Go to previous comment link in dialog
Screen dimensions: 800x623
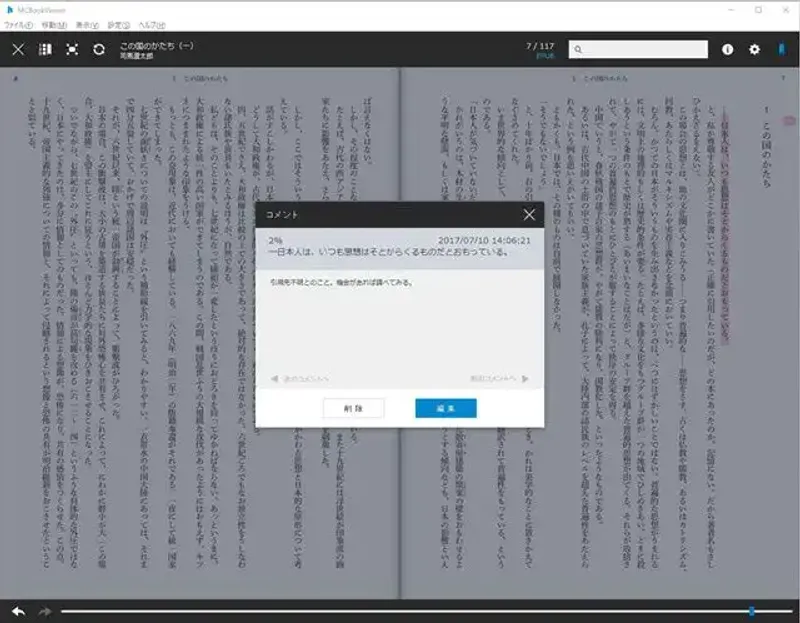[300, 379]
